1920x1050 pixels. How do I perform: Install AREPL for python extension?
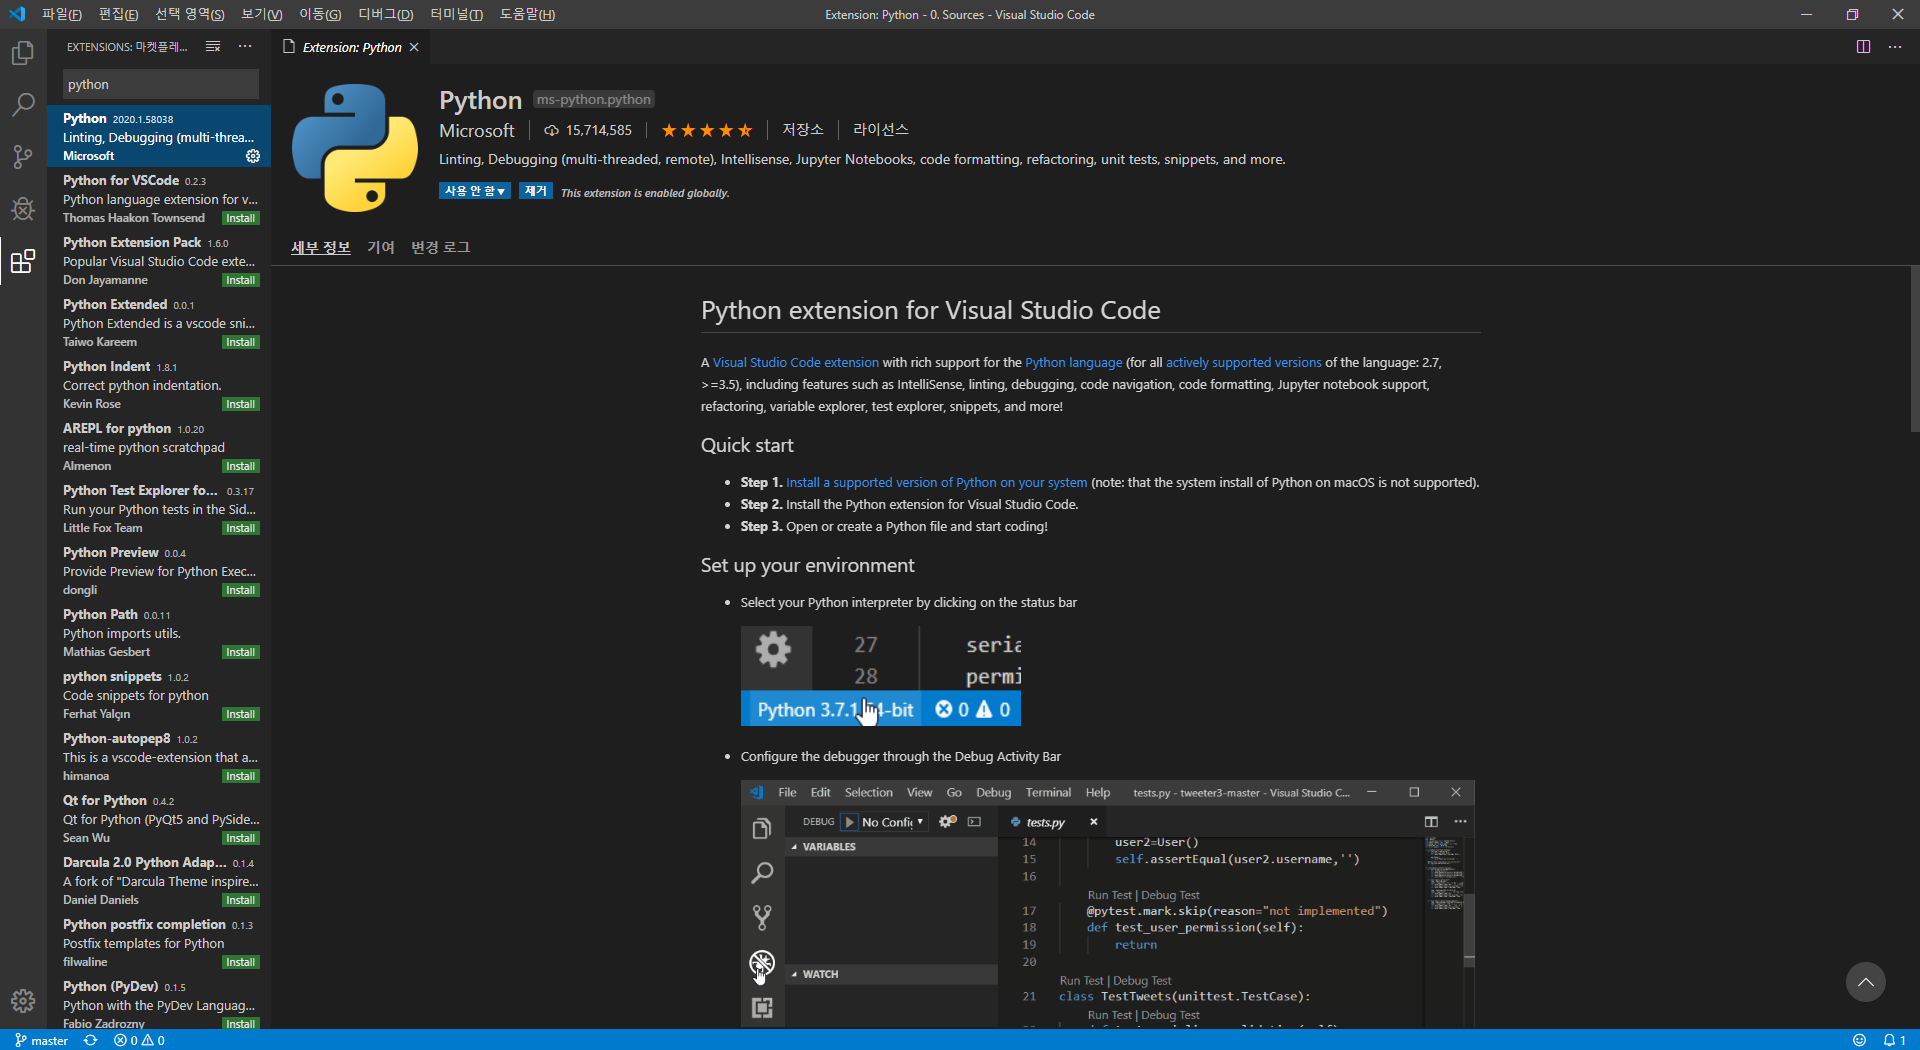pyautogui.click(x=241, y=466)
